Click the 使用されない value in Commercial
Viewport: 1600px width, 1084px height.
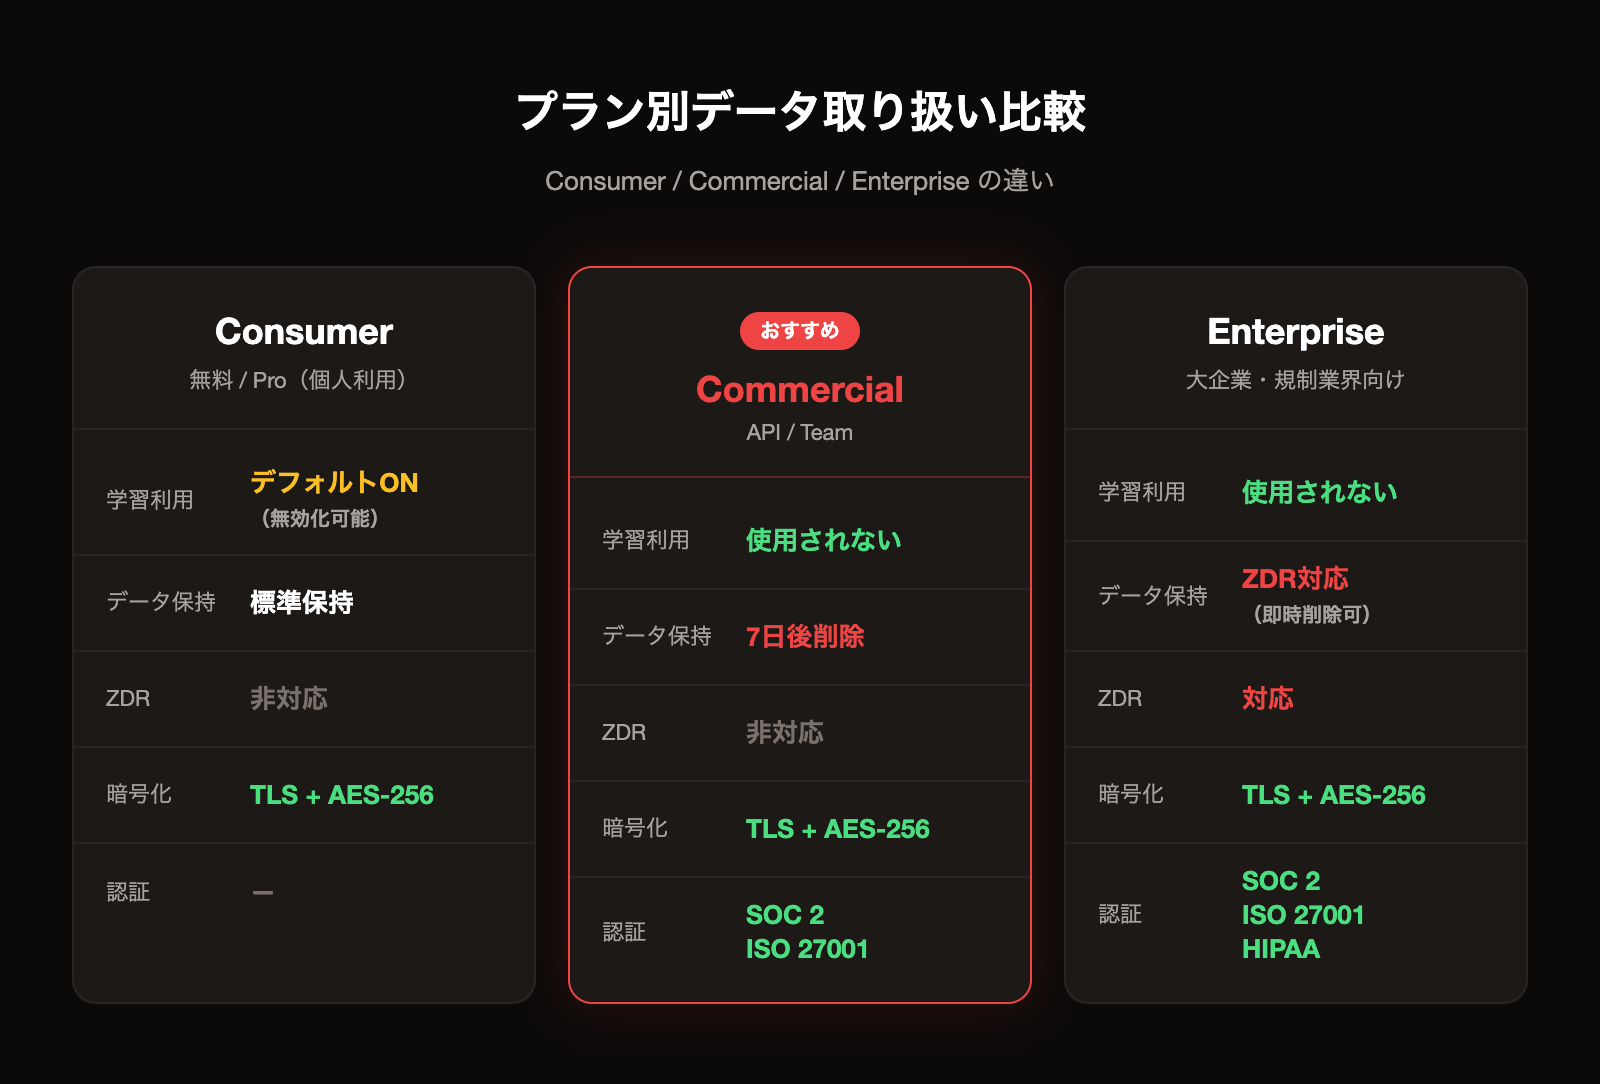point(823,541)
